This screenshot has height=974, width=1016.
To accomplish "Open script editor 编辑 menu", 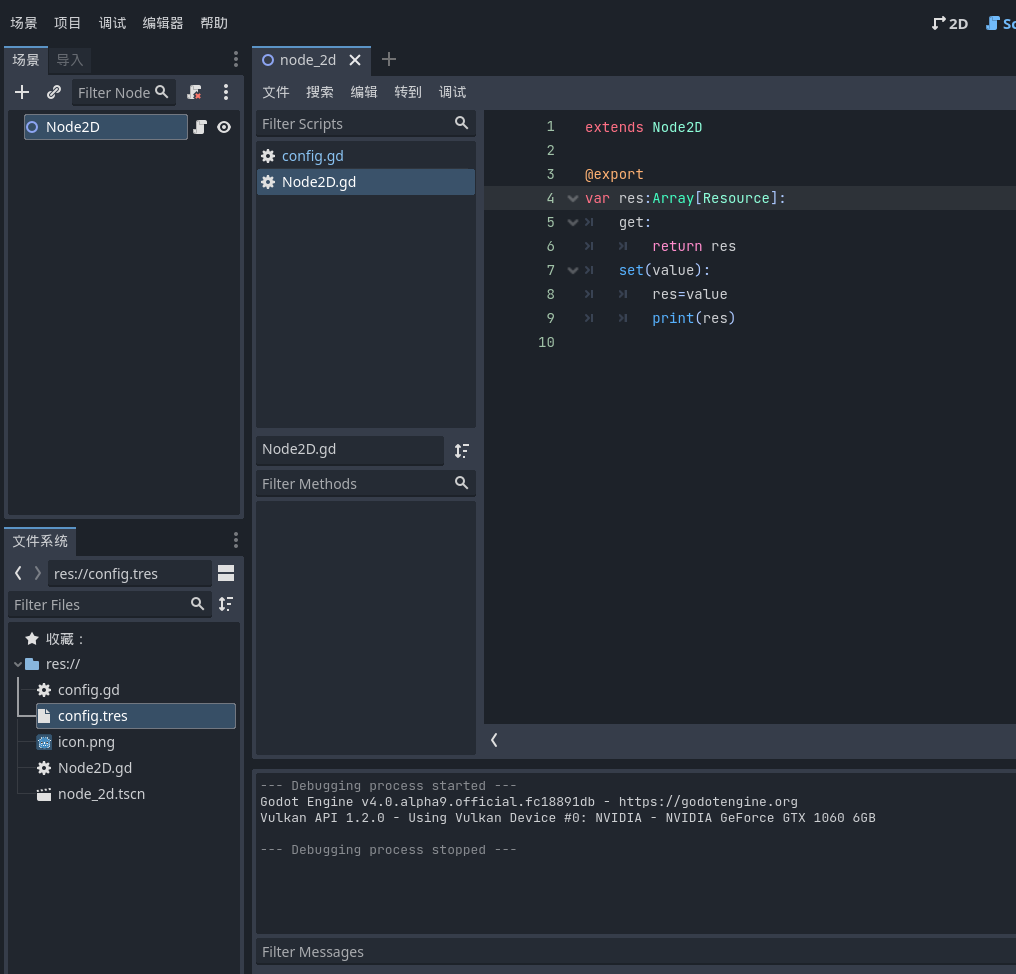I will 364,92.
